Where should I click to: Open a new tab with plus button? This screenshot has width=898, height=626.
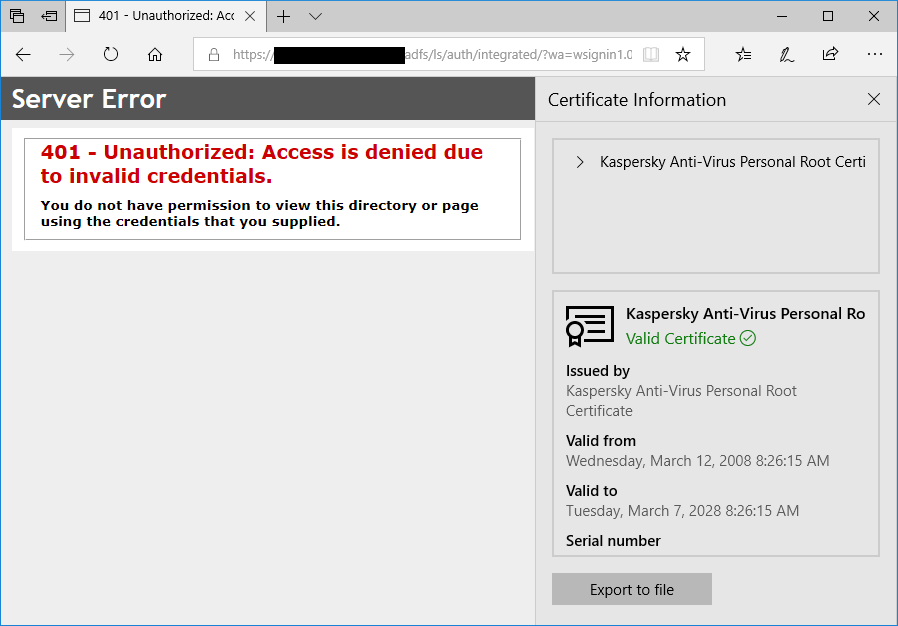pyautogui.click(x=284, y=16)
